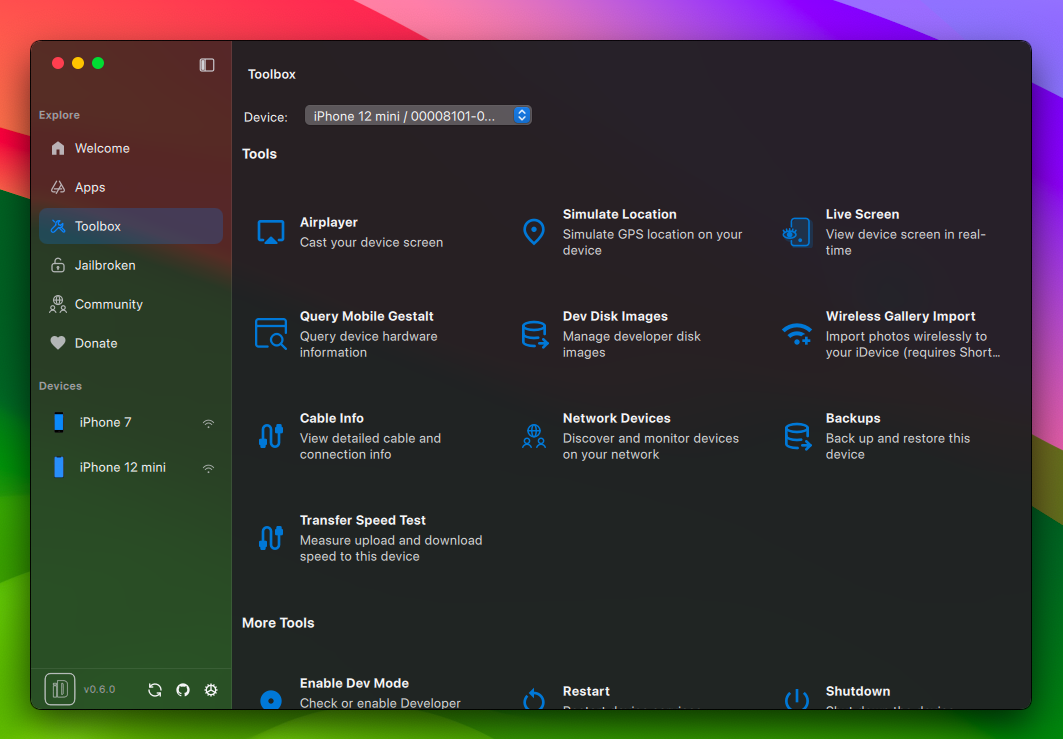Click the Devices section header
Image resolution: width=1063 pixels, height=739 pixels.
pos(60,386)
